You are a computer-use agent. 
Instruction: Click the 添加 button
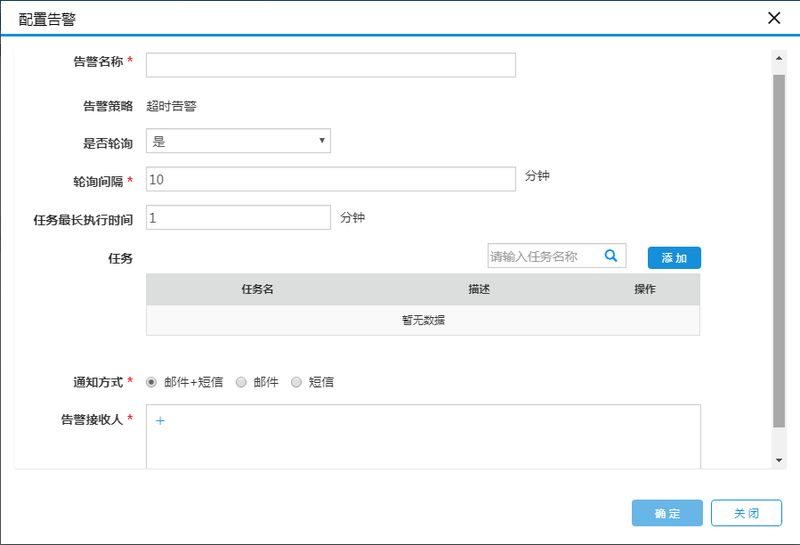pos(674,258)
